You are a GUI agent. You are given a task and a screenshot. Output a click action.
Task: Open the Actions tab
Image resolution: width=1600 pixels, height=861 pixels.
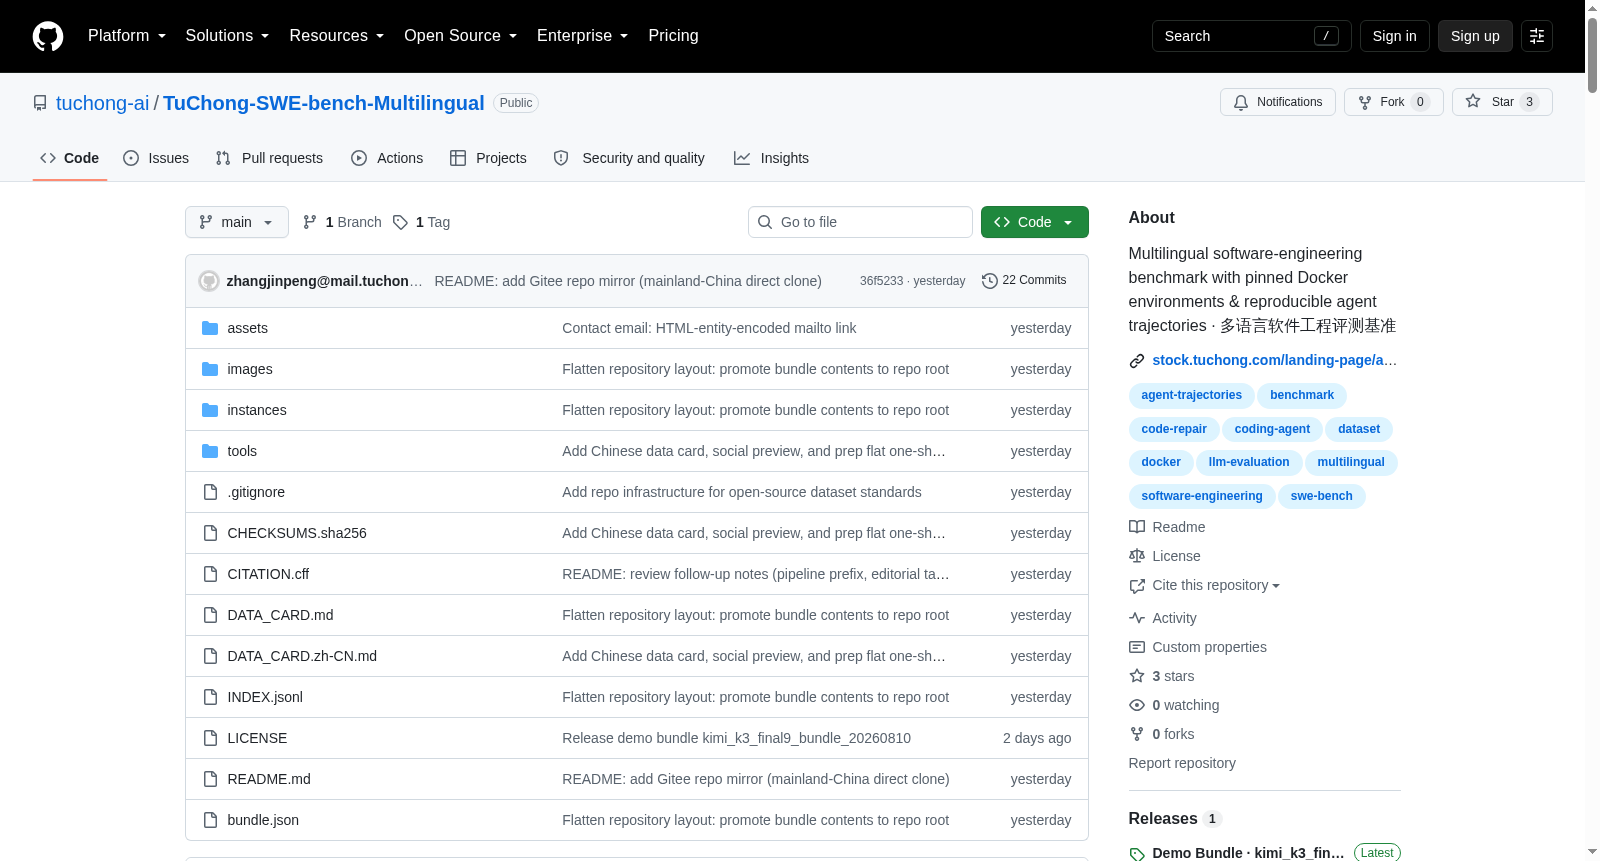[x=387, y=158]
